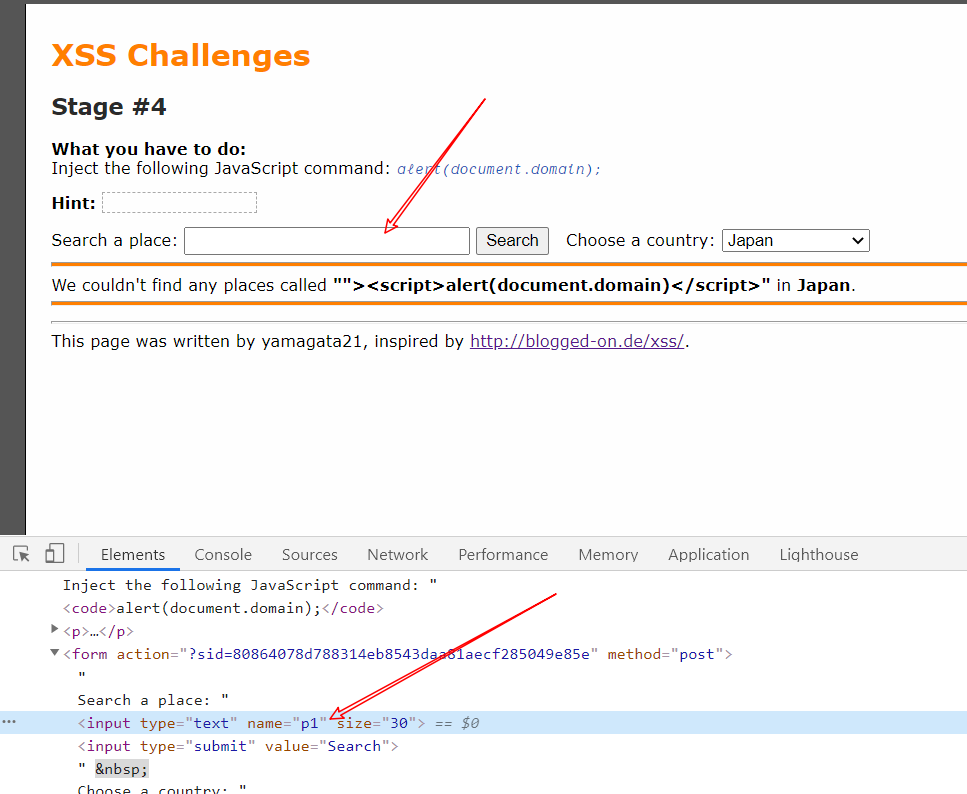Click the "What you have to do:" label
Screen dimensions: 967x794
[x=149, y=149]
